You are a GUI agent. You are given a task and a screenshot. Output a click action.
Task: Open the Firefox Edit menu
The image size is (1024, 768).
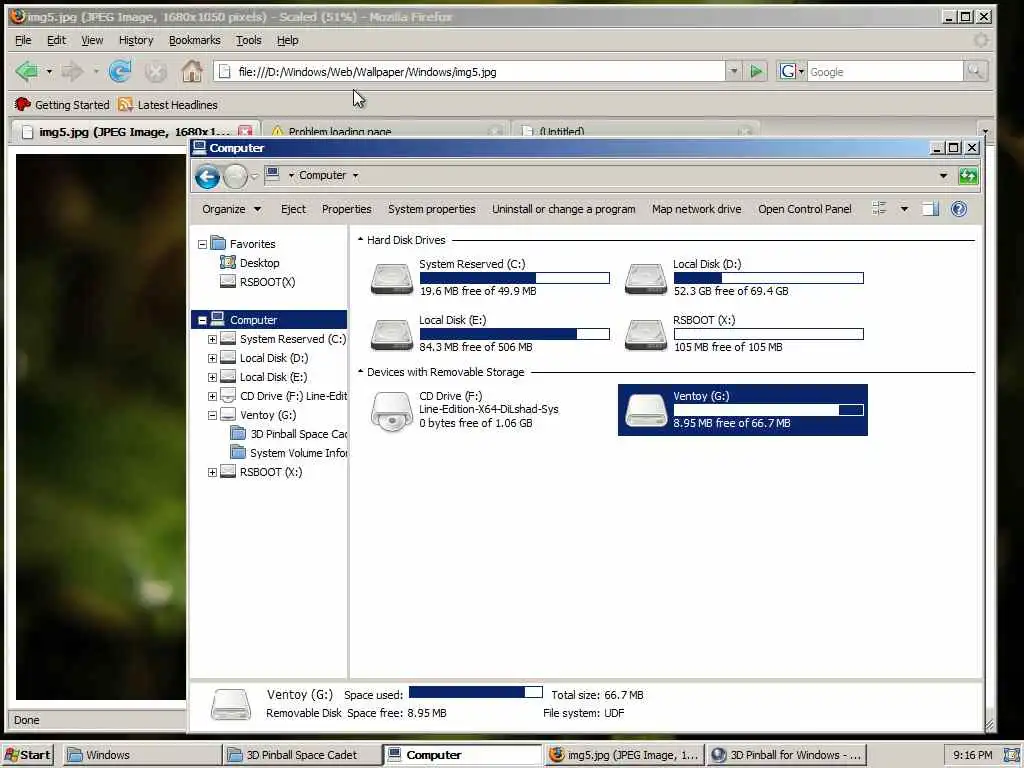coord(56,40)
